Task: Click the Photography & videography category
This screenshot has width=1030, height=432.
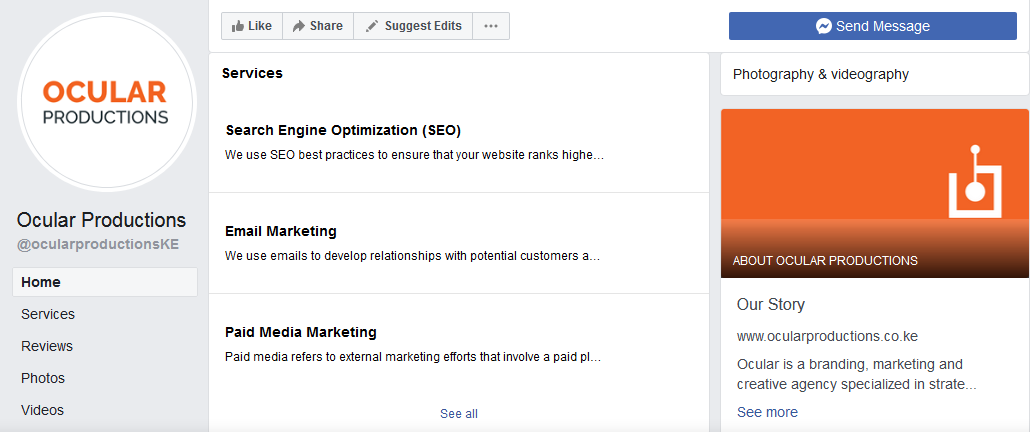Action: (x=821, y=74)
